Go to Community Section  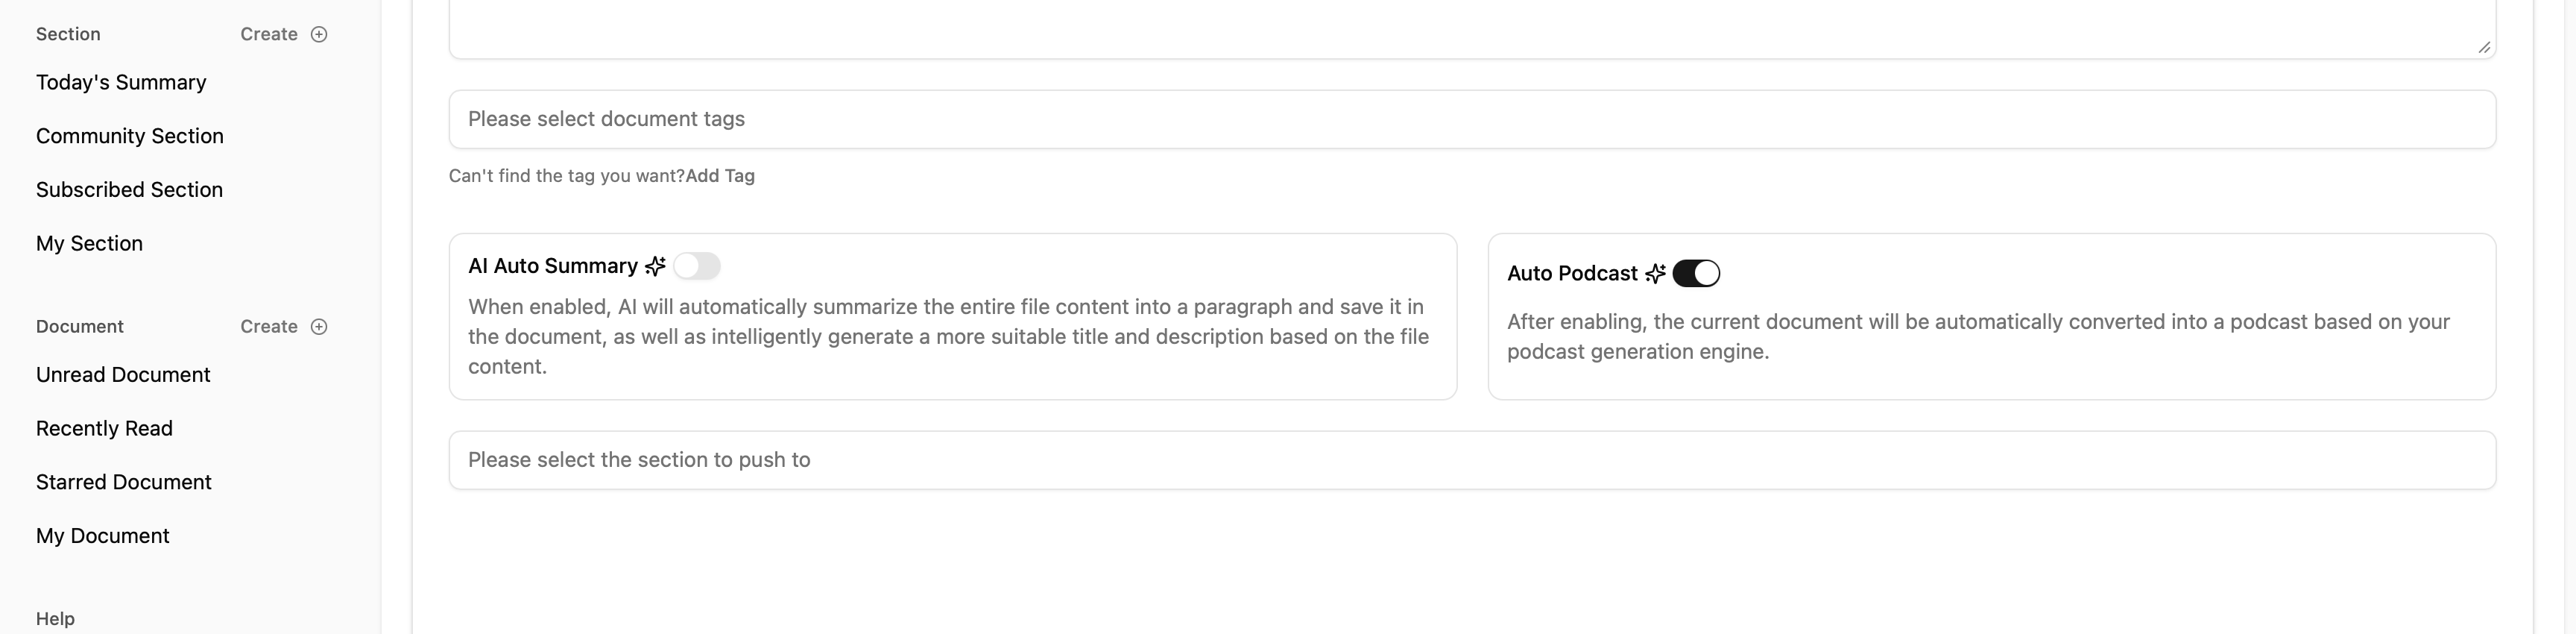pos(130,136)
